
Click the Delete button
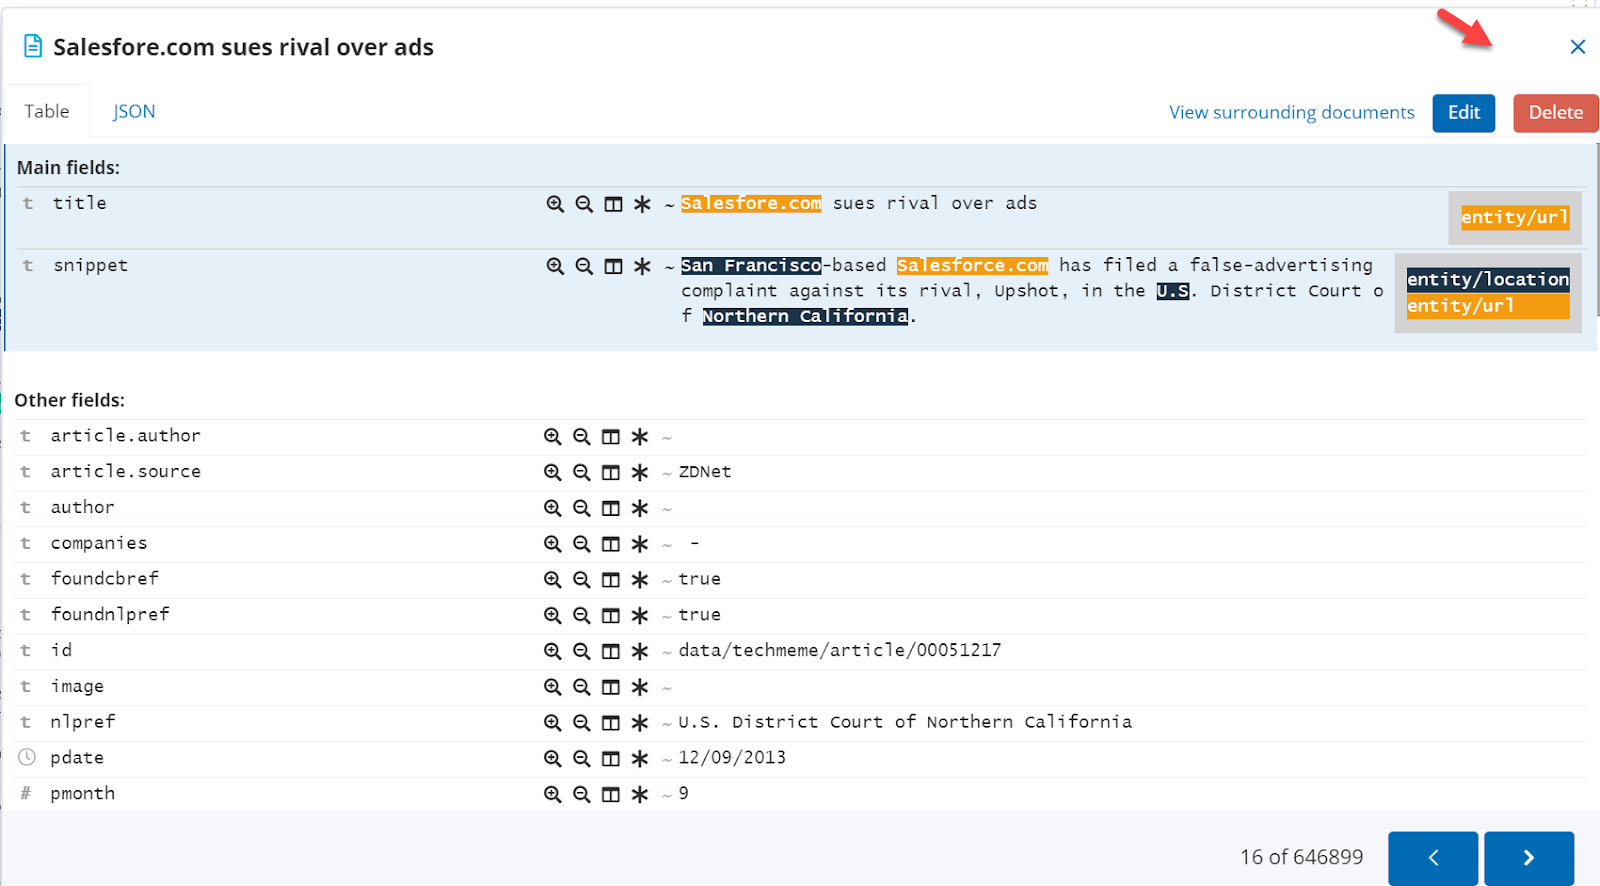[x=1556, y=113]
